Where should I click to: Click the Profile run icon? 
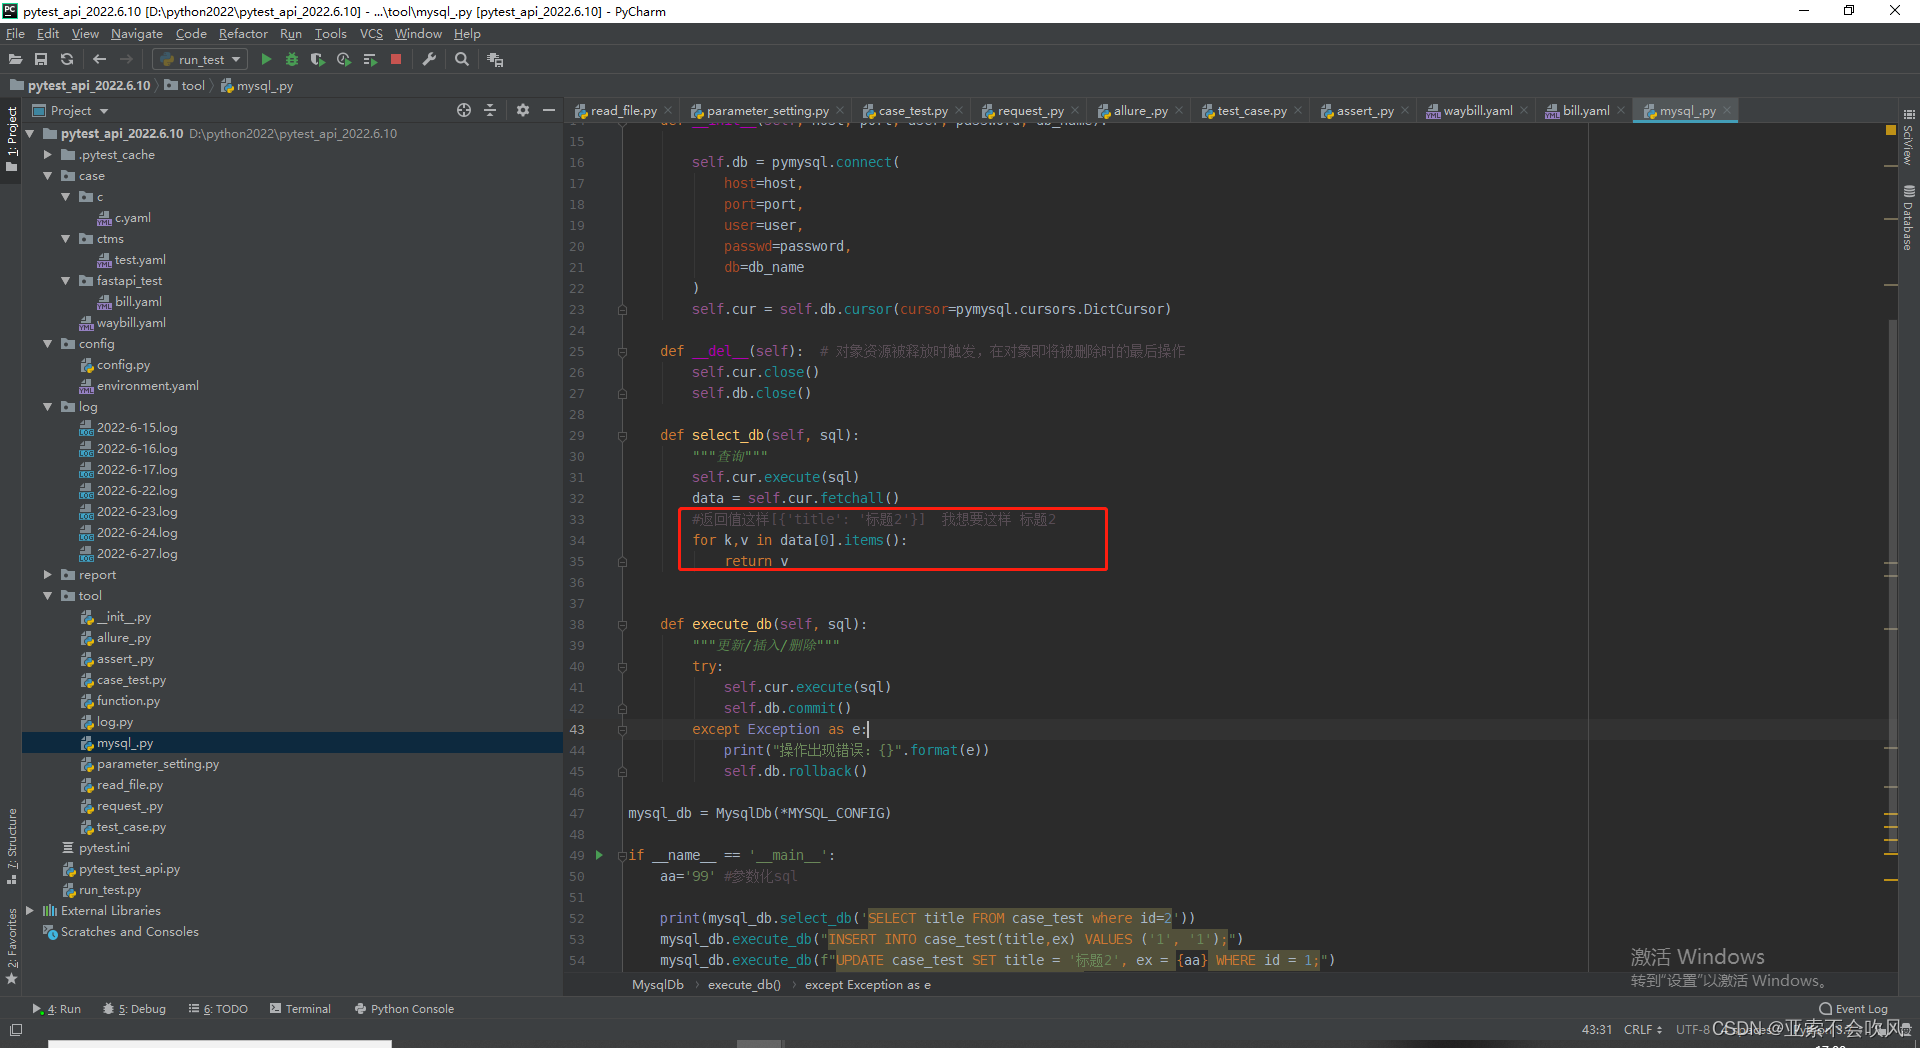(x=344, y=60)
